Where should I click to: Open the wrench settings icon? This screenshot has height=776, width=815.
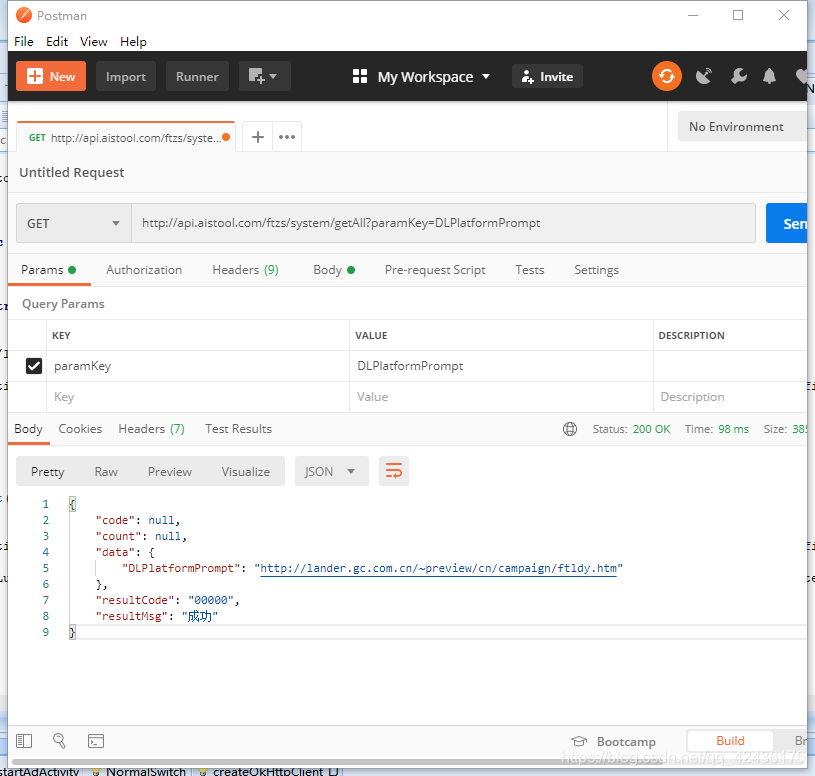tap(738, 76)
